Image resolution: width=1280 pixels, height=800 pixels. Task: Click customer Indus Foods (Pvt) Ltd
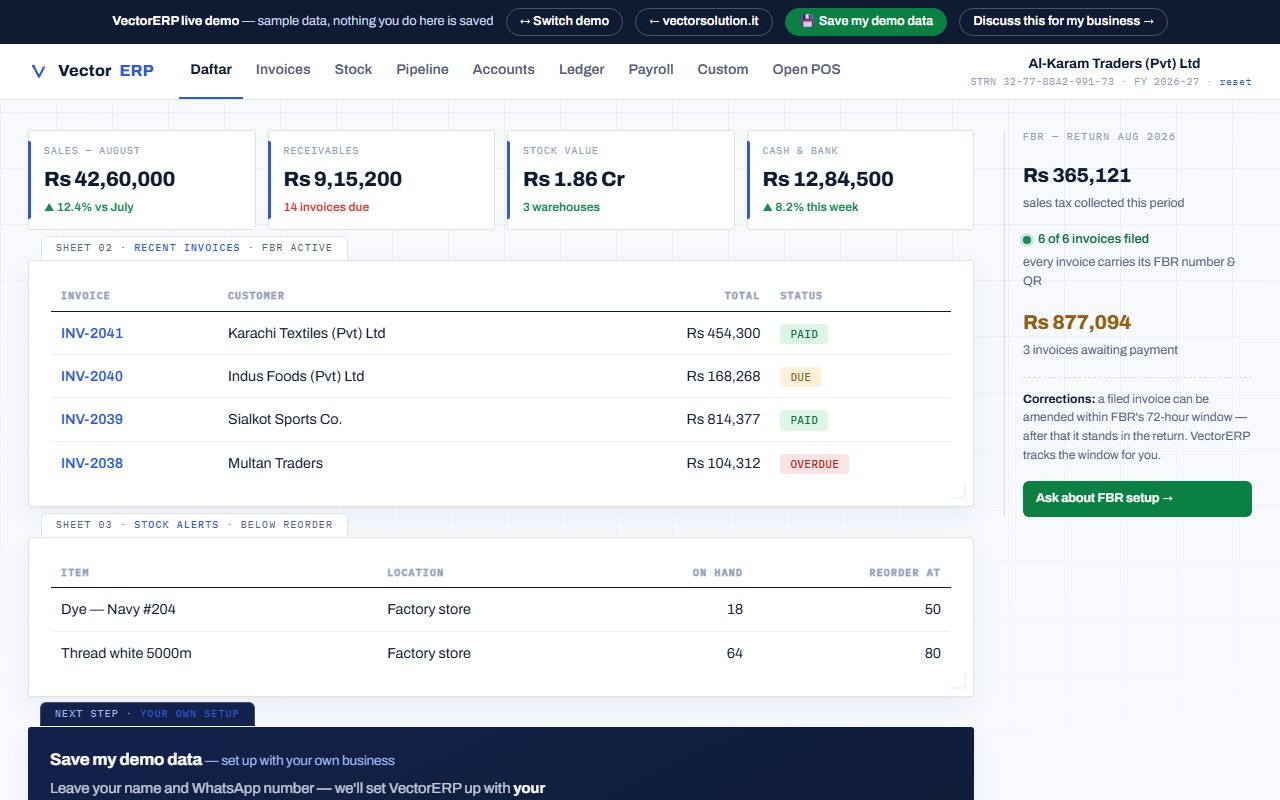coord(296,376)
